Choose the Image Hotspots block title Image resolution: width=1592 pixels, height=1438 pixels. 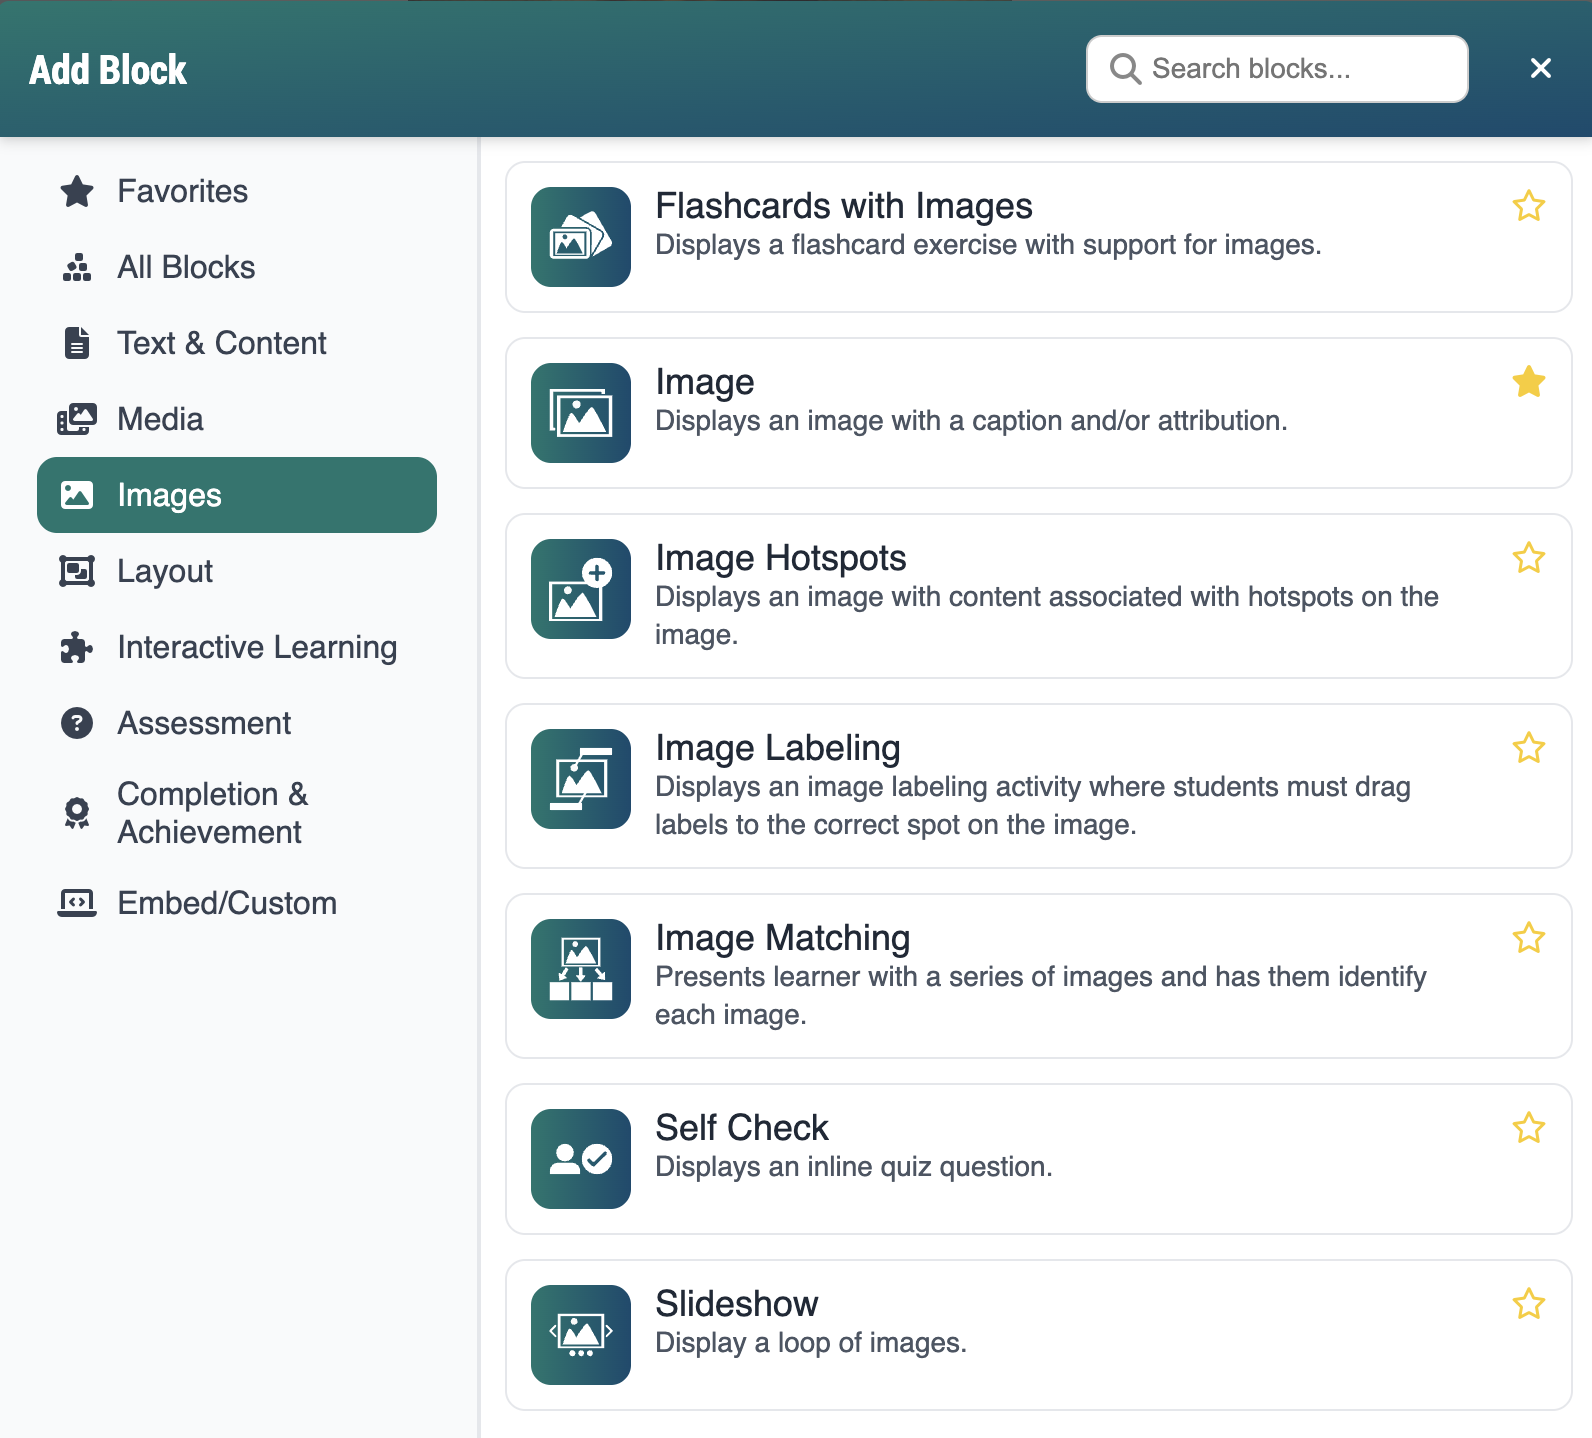(781, 558)
